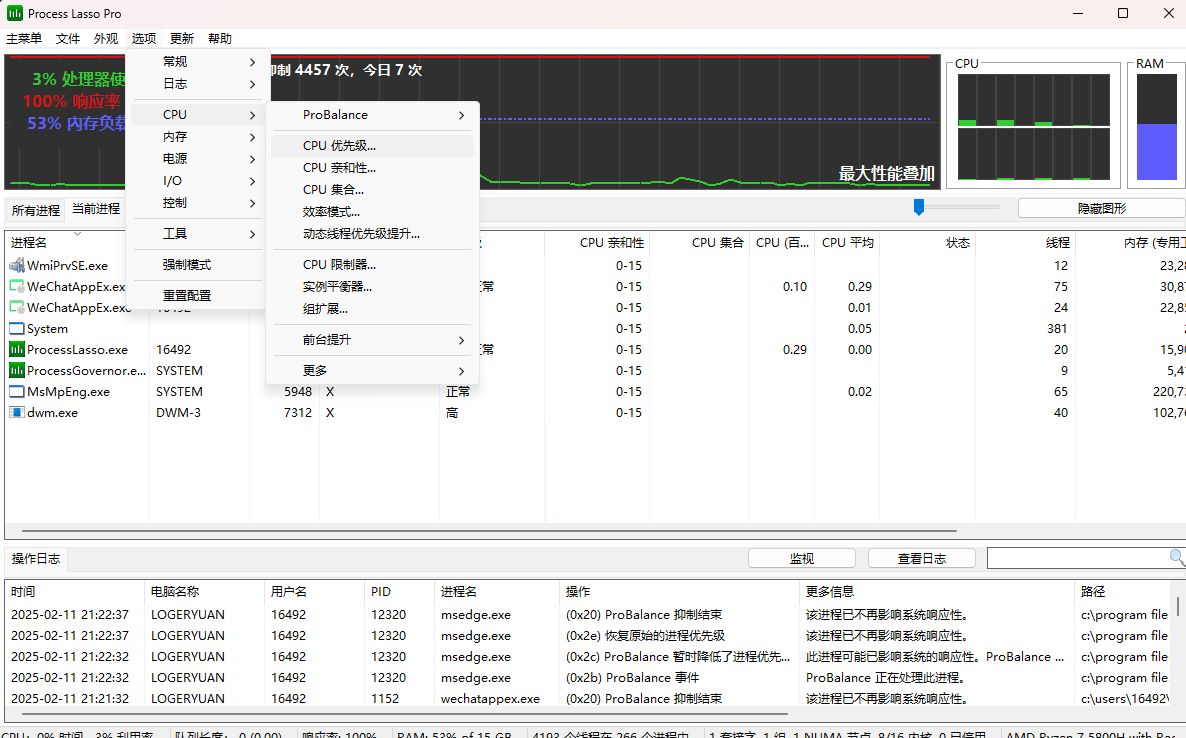Expand the 内存 submenu
The image size is (1186, 738).
tap(199, 137)
